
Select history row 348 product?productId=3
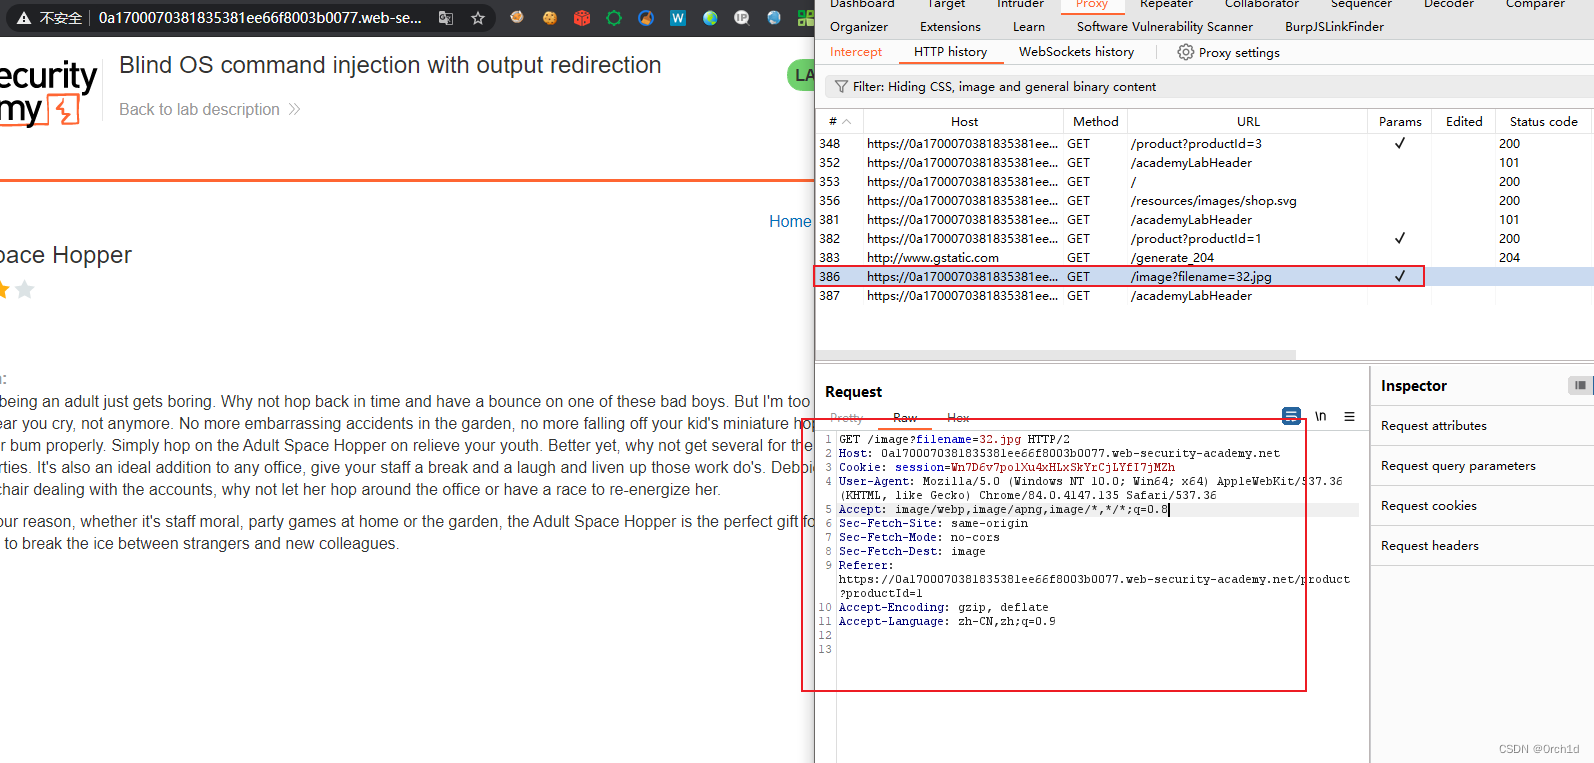tap(1204, 144)
